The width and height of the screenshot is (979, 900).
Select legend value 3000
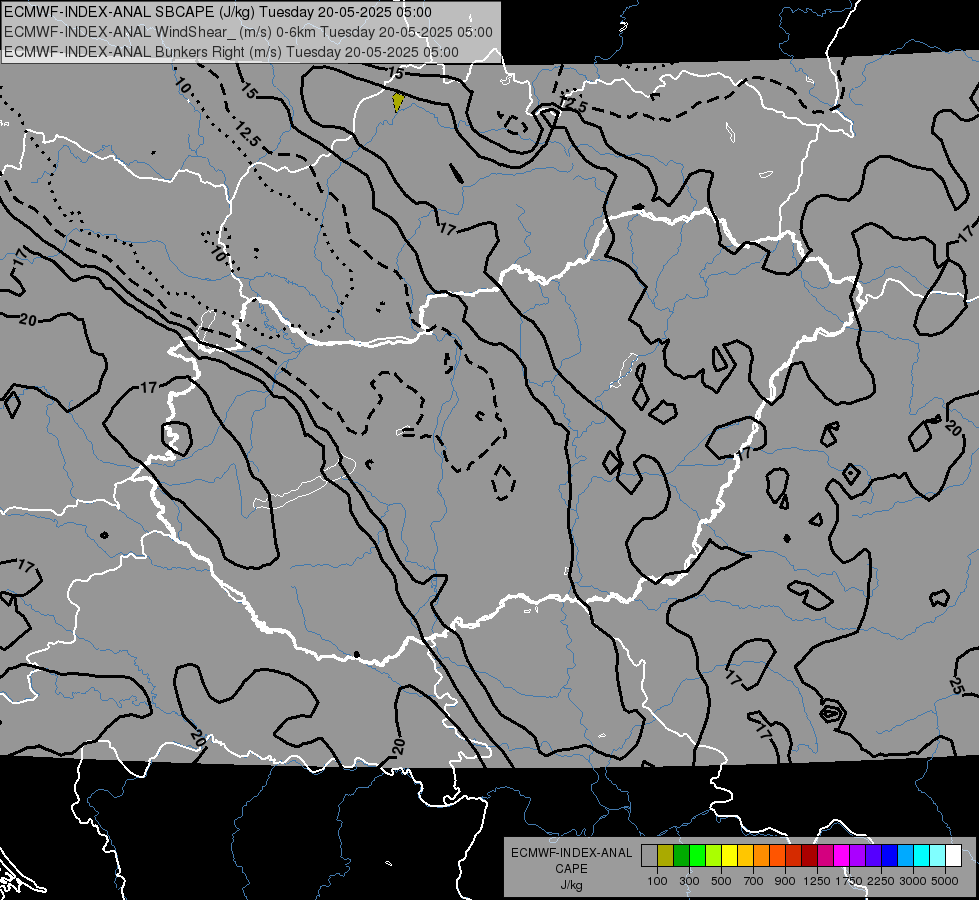pyautogui.click(x=913, y=881)
